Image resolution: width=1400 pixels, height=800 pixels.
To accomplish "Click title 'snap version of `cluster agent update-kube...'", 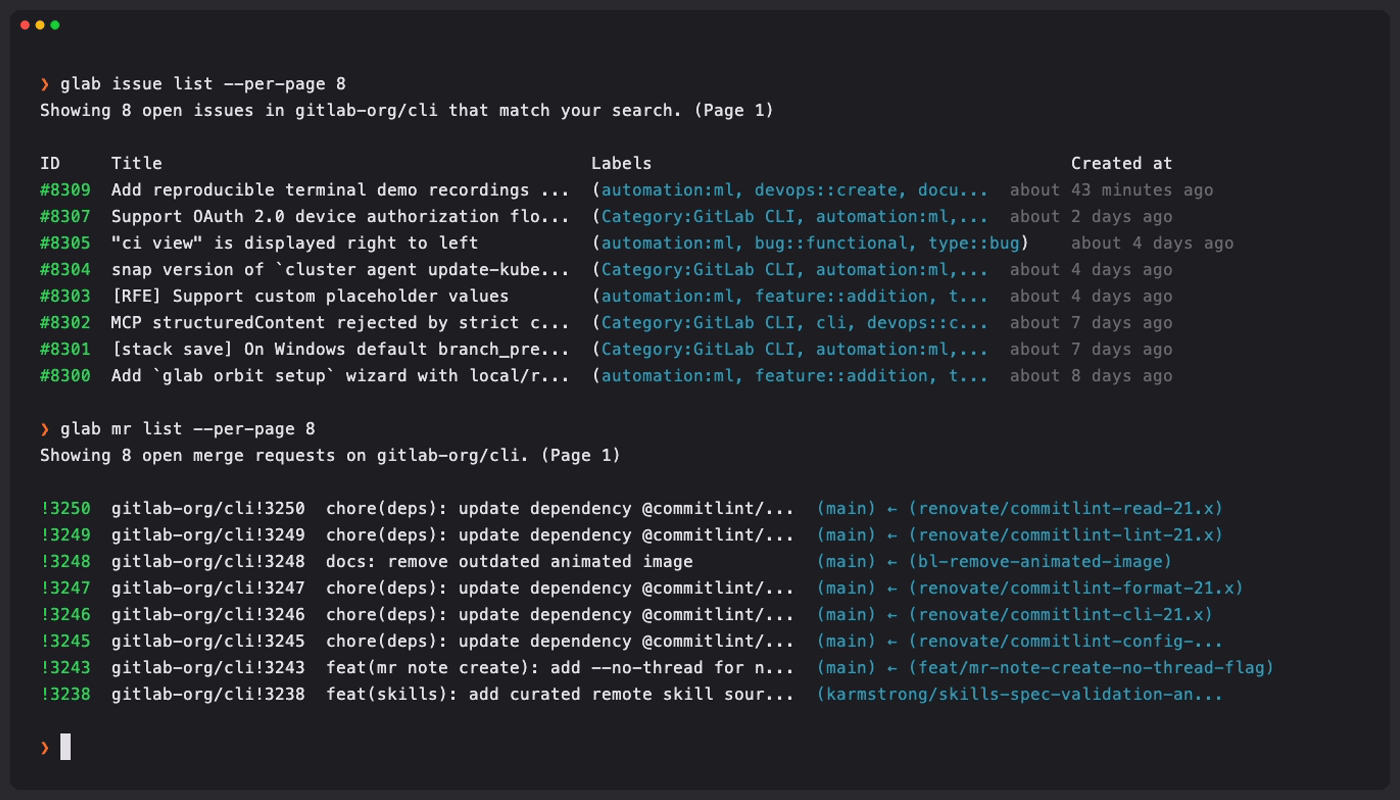I will pyautogui.click(x=340, y=270).
